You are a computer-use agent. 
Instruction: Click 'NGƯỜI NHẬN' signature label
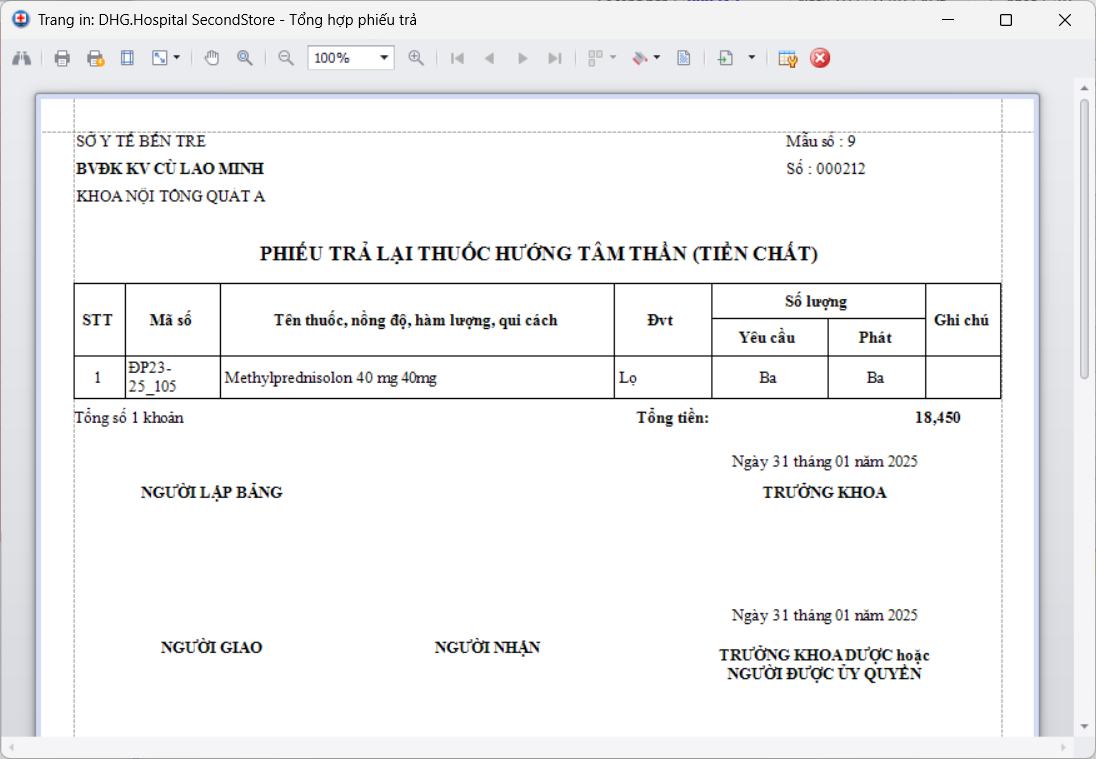487,647
